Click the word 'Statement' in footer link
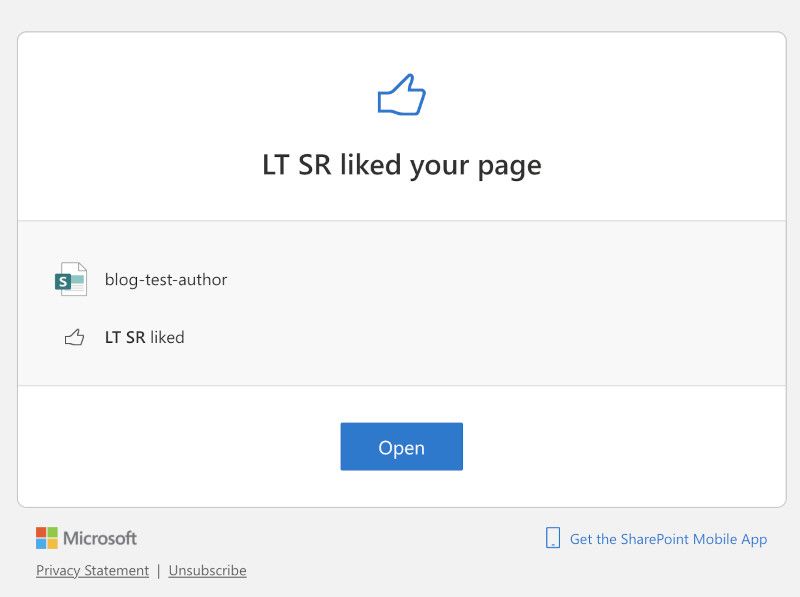This screenshot has width=800, height=597. pos(117,570)
